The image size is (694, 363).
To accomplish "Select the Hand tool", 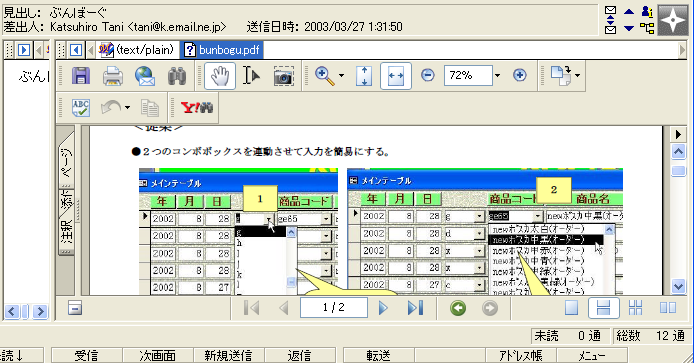I will tap(220, 76).
